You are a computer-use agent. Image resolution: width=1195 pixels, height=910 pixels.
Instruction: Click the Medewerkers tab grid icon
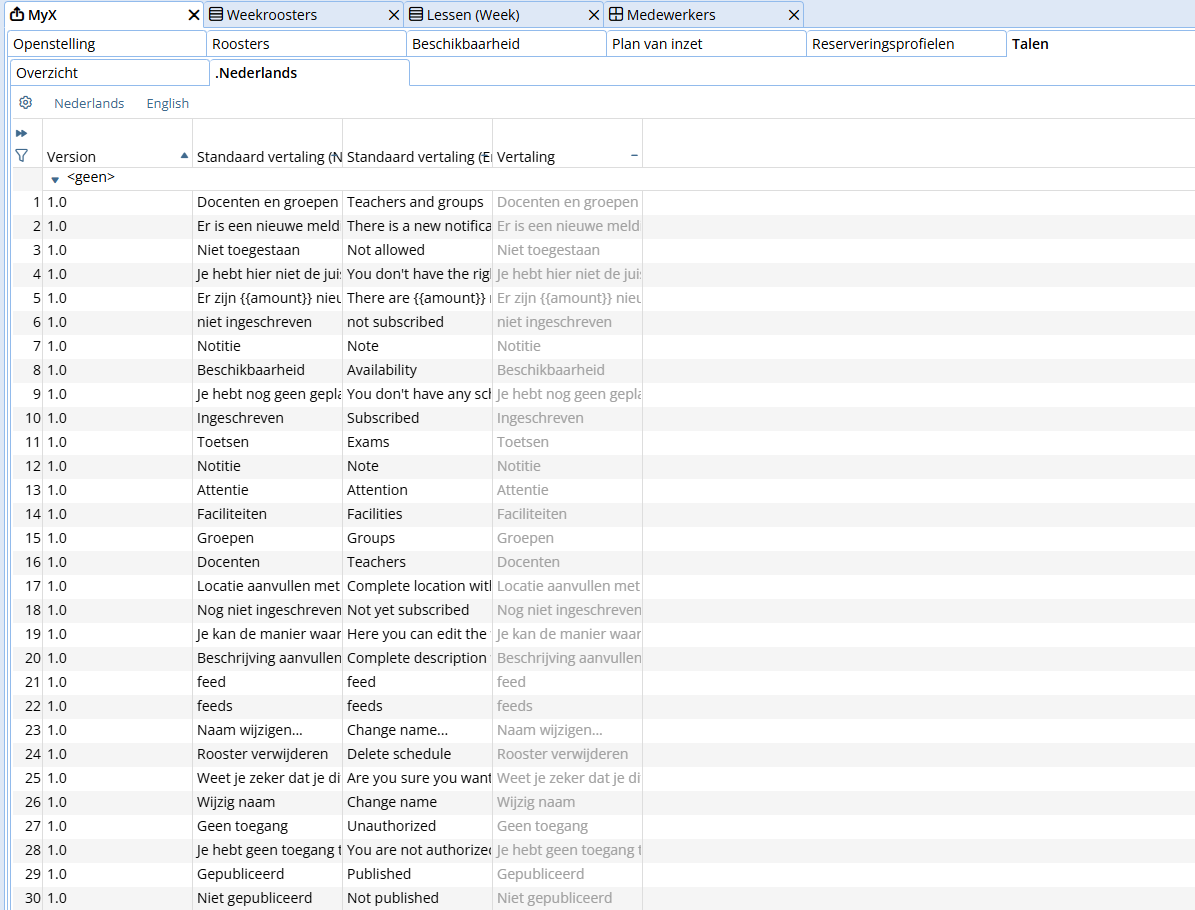click(x=616, y=14)
